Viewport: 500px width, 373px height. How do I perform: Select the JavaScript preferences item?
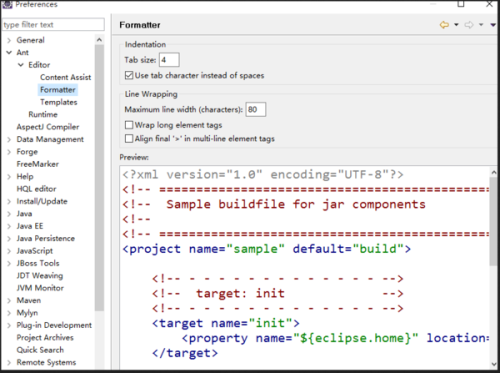[x=35, y=251]
